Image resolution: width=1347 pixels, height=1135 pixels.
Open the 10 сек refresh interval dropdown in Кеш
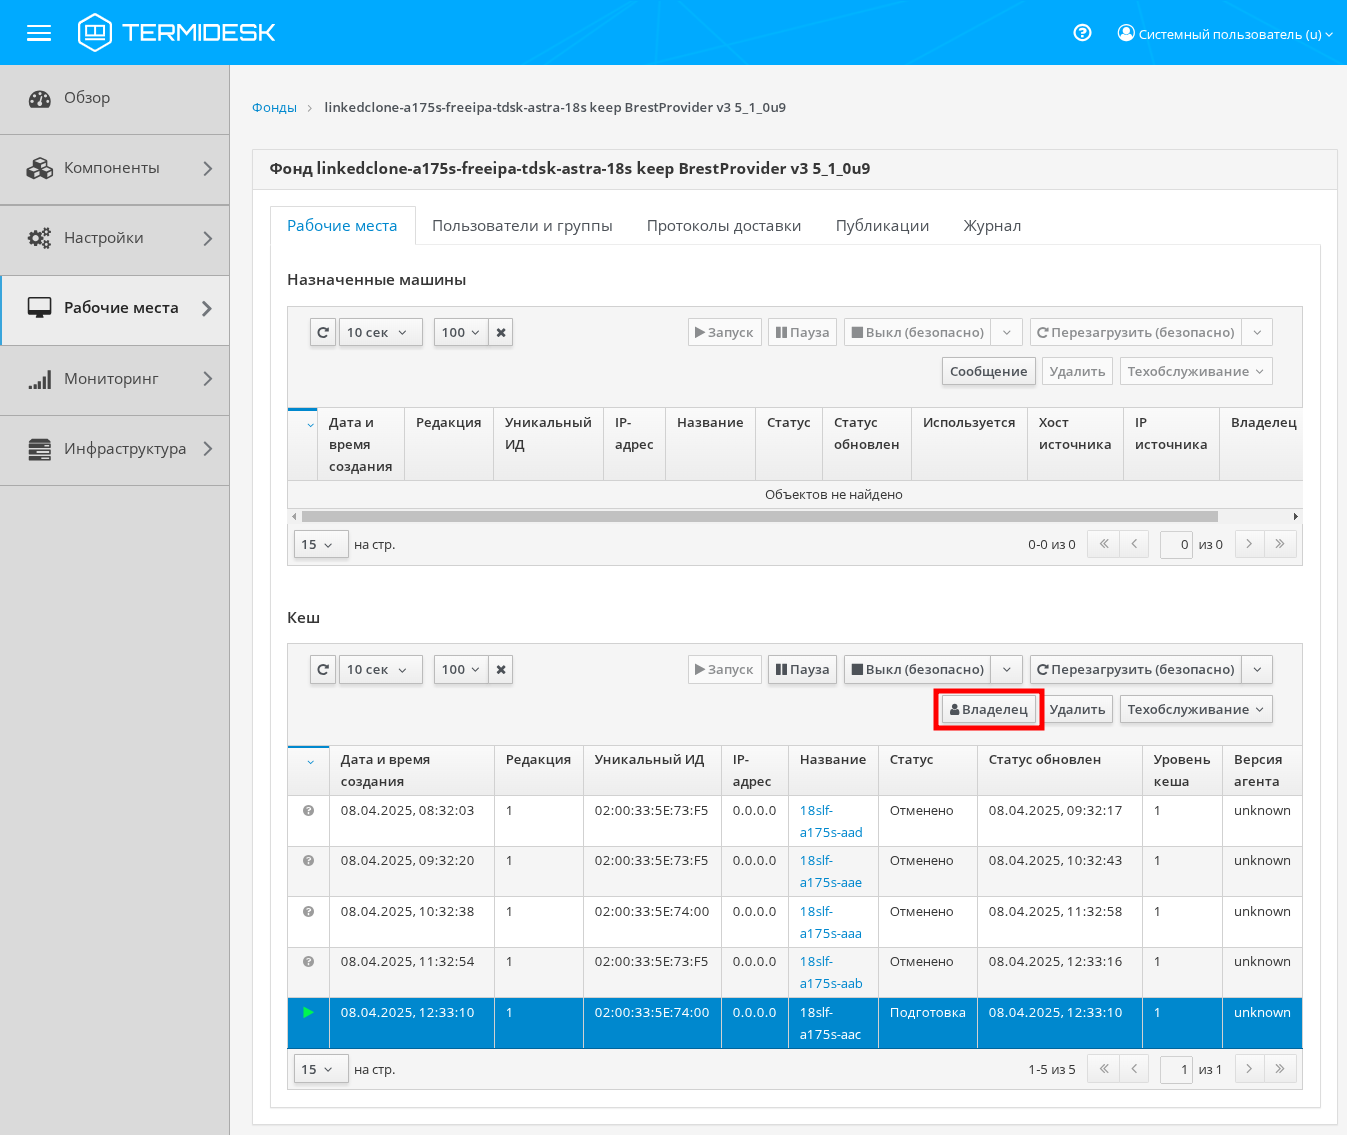(377, 670)
